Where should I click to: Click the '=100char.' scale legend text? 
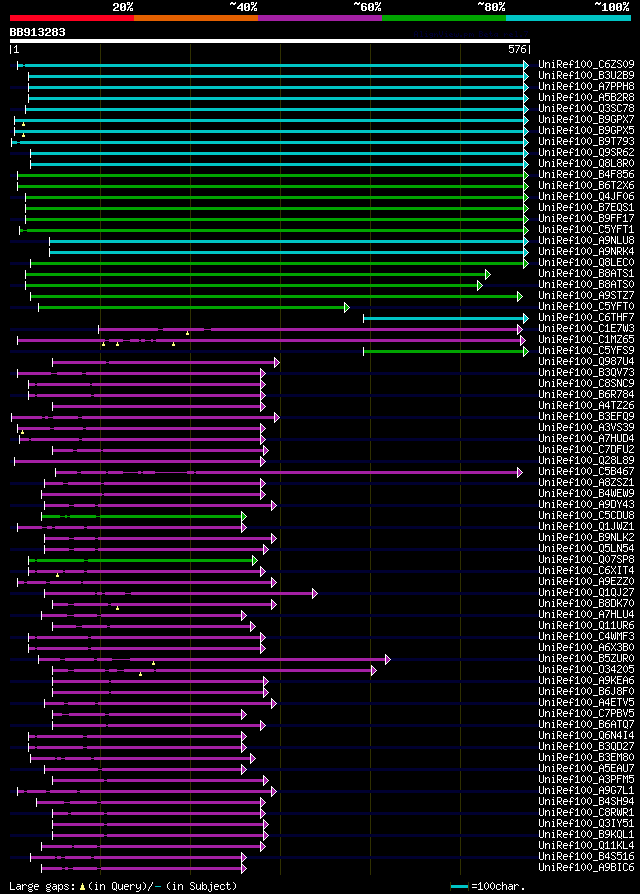[498, 887]
